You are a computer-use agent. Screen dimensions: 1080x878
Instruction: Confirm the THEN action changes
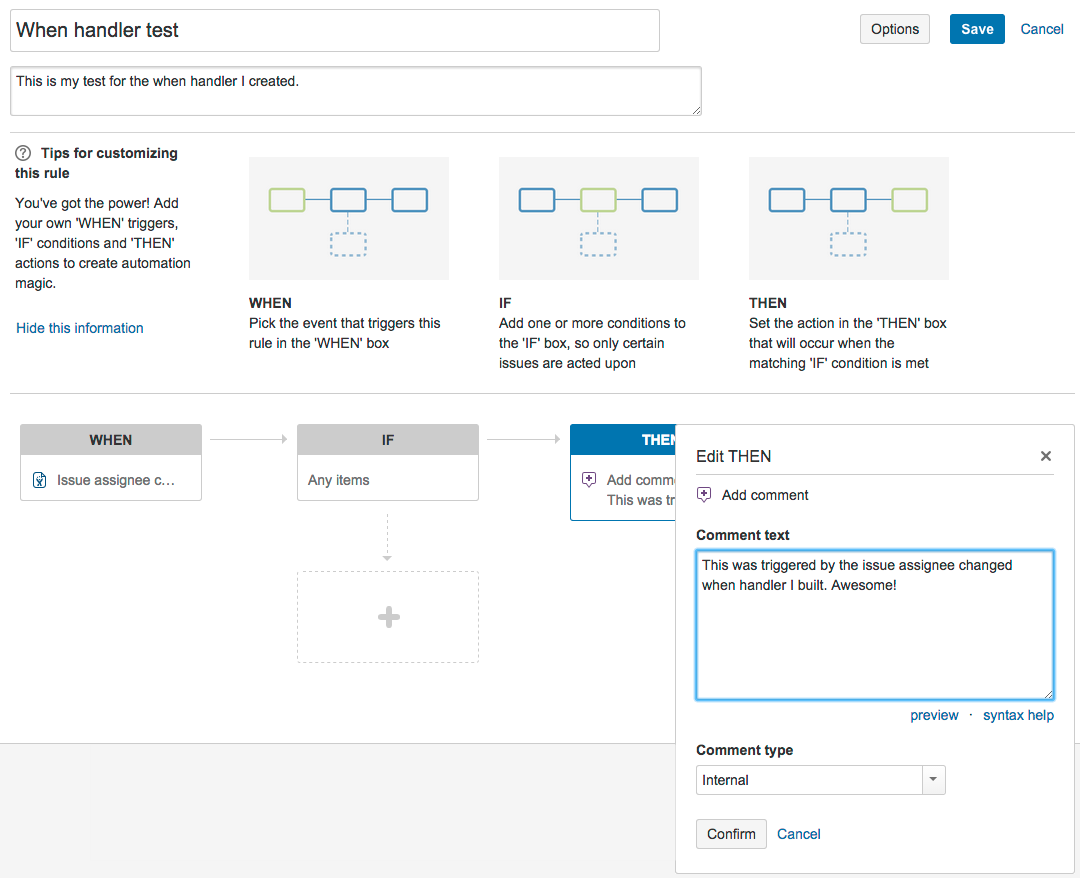pos(731,834)
